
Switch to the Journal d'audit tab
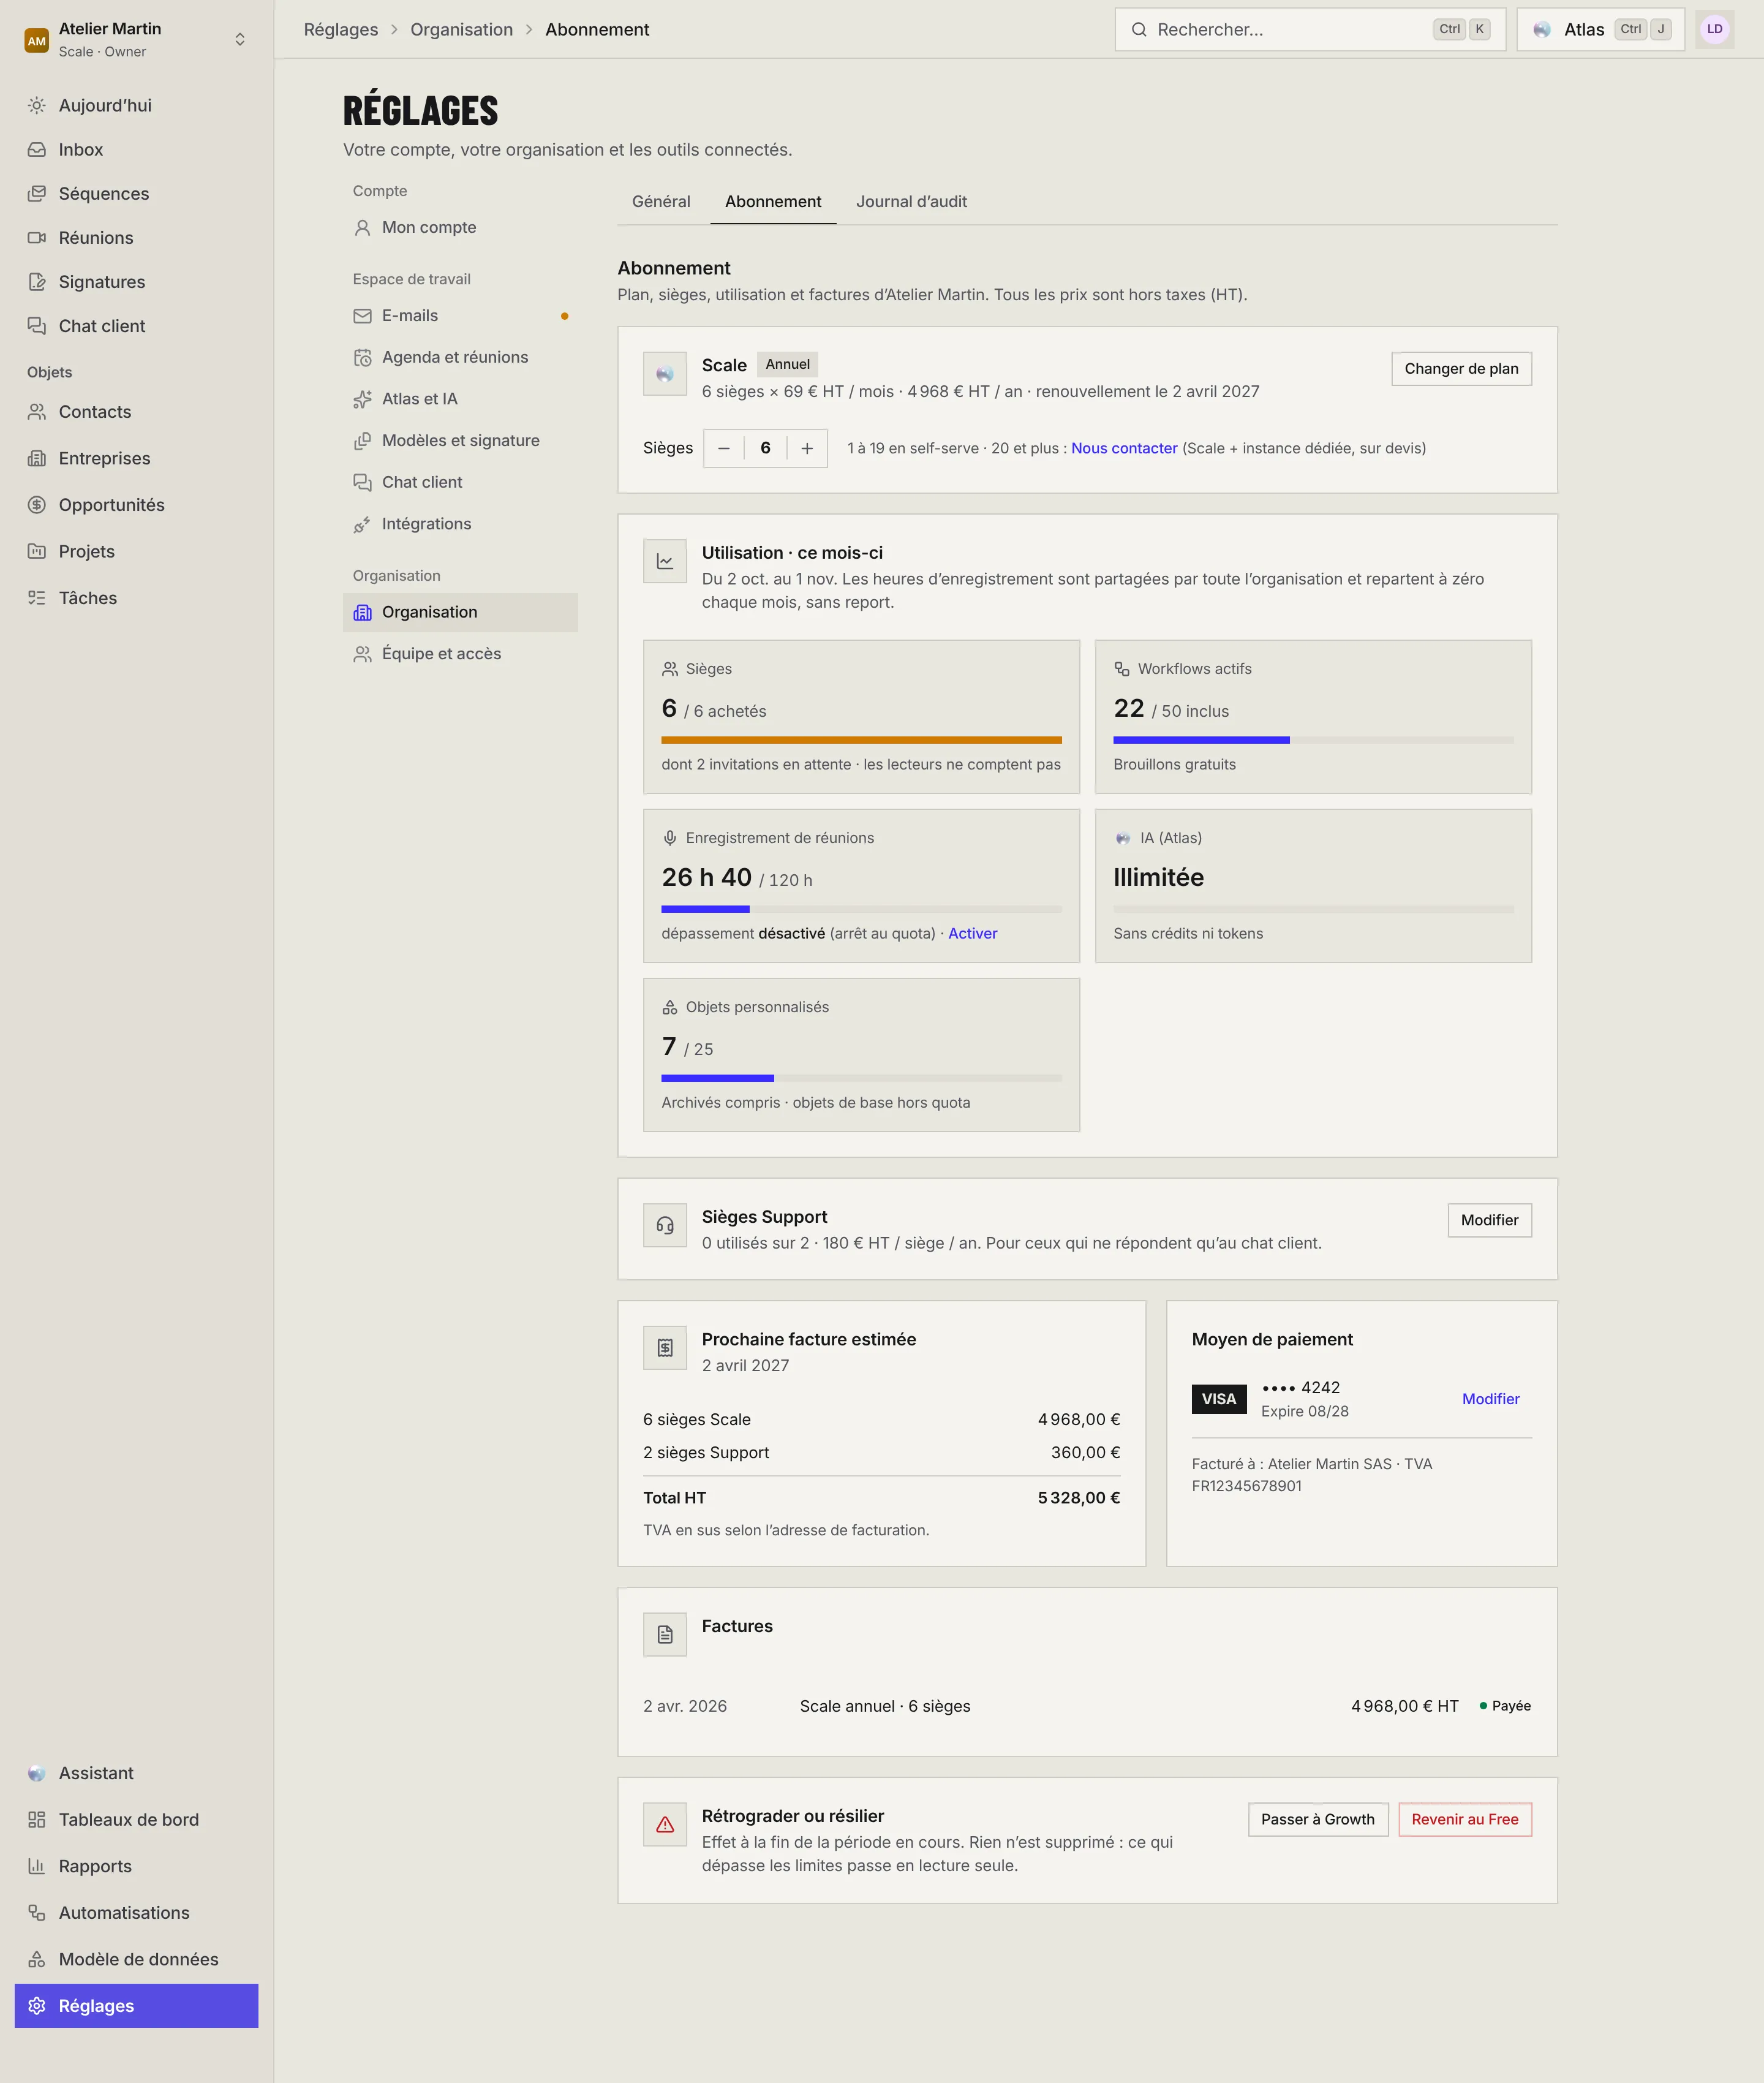[911, 202]
